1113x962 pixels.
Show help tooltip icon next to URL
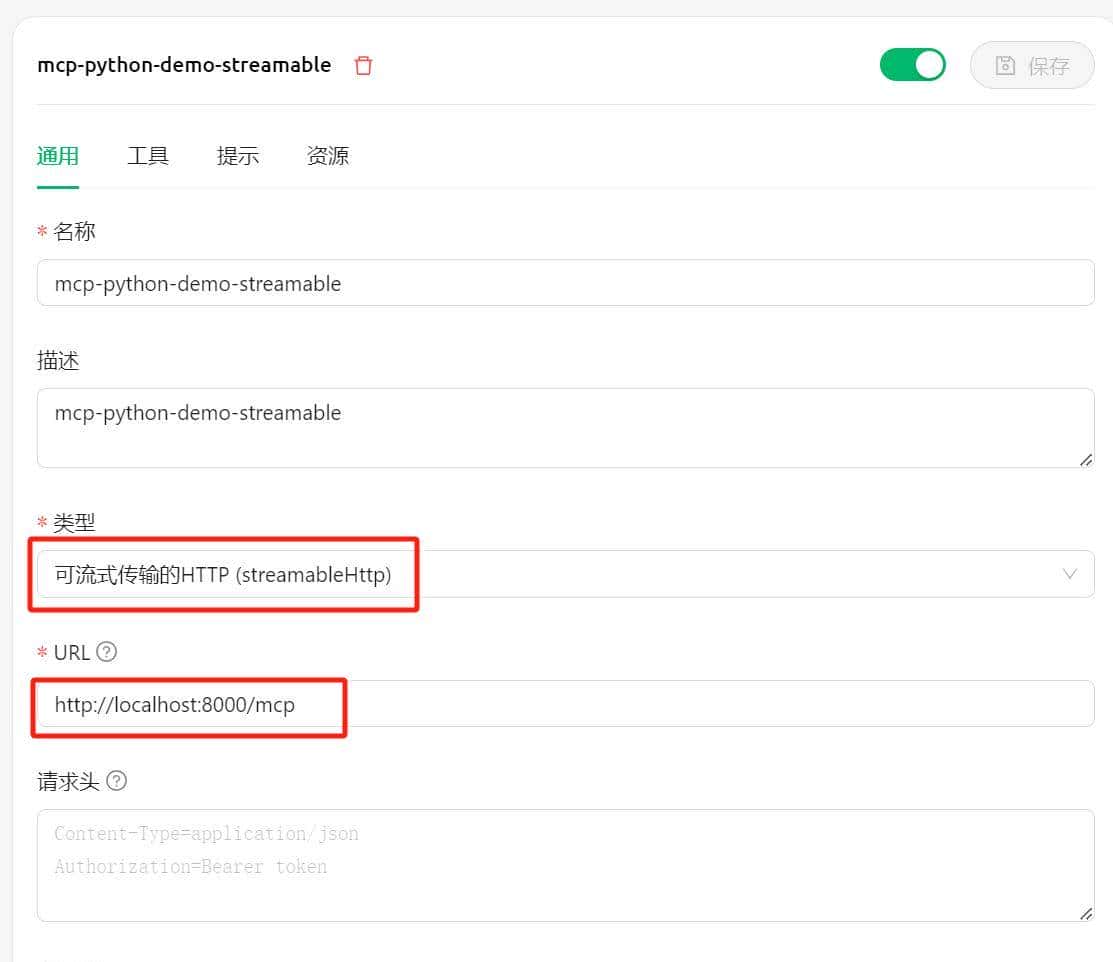106,652
